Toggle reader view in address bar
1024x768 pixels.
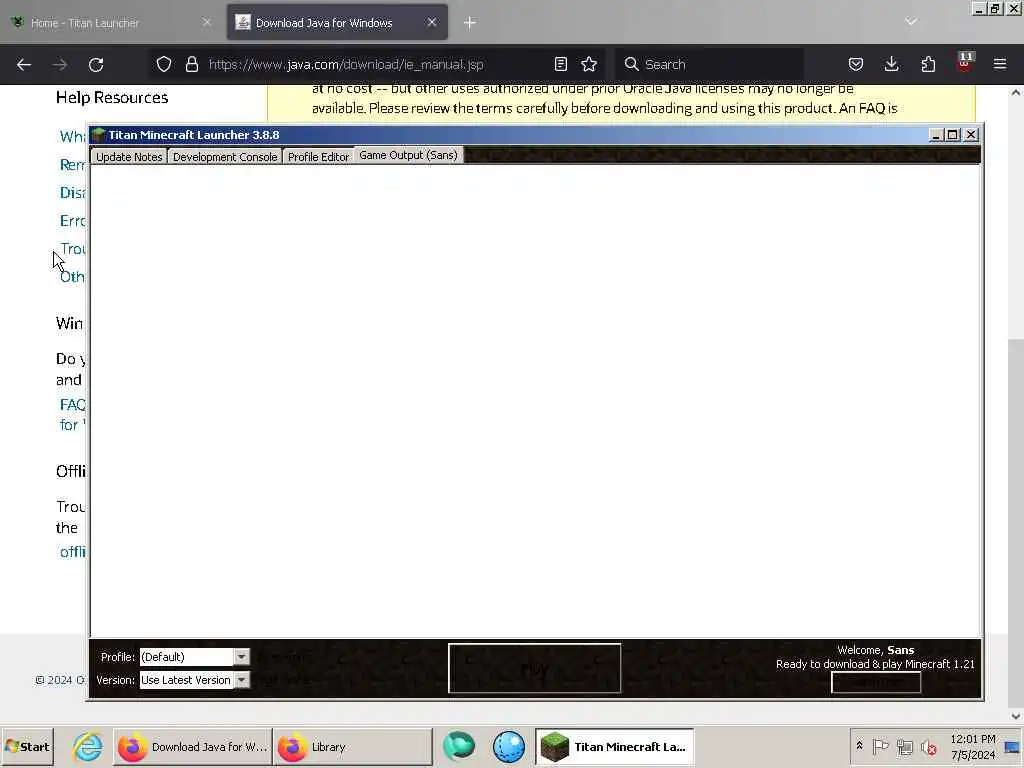(x=560, y=64)
